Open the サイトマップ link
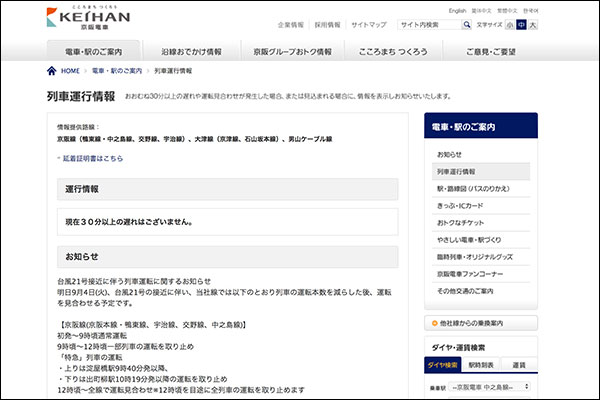The image size is (600, 400). pos(370,24)
